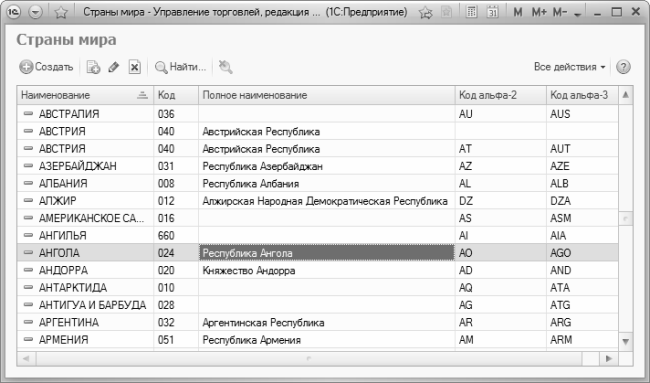Click vertical scrollbar up arrow
The image size is (650, 383).
tap(626, 95)
